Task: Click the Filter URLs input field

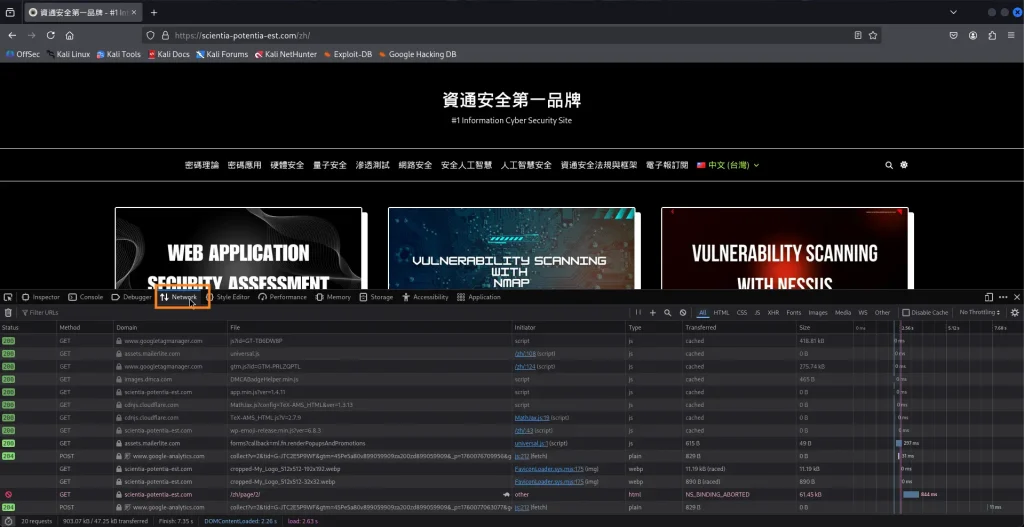Action: tap(80, 313)
